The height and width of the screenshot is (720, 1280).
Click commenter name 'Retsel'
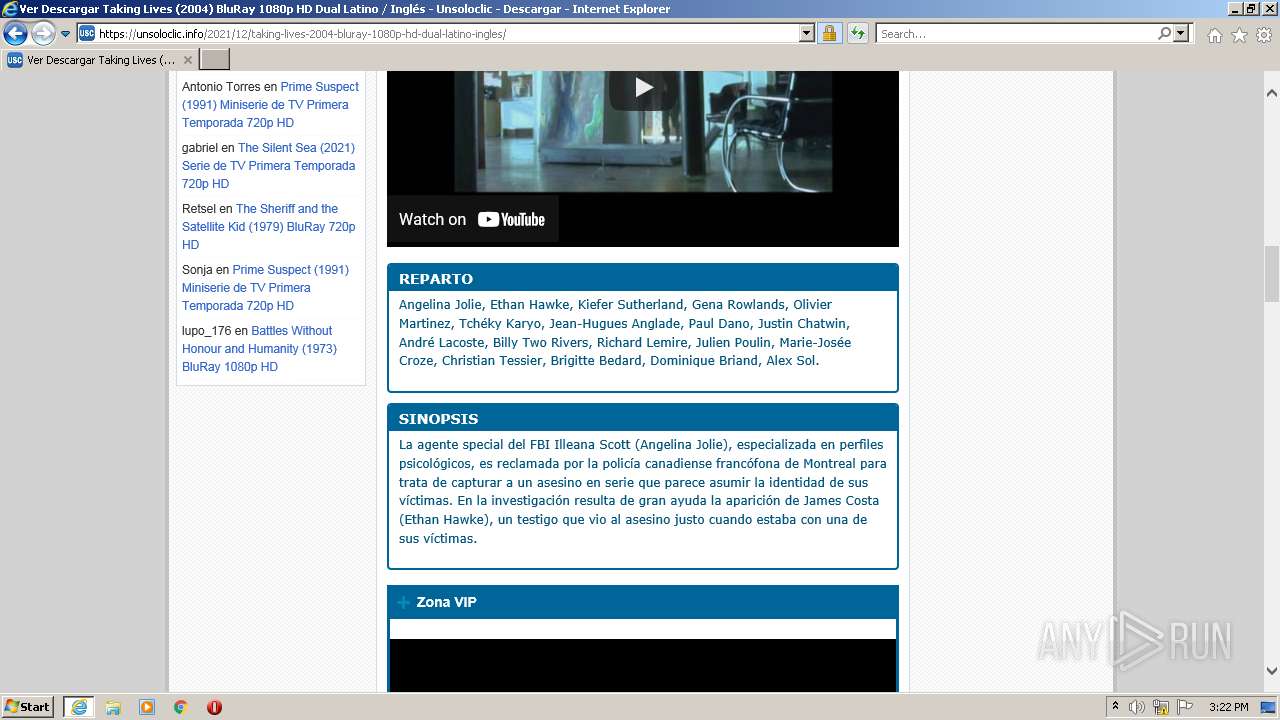point(199,209)
